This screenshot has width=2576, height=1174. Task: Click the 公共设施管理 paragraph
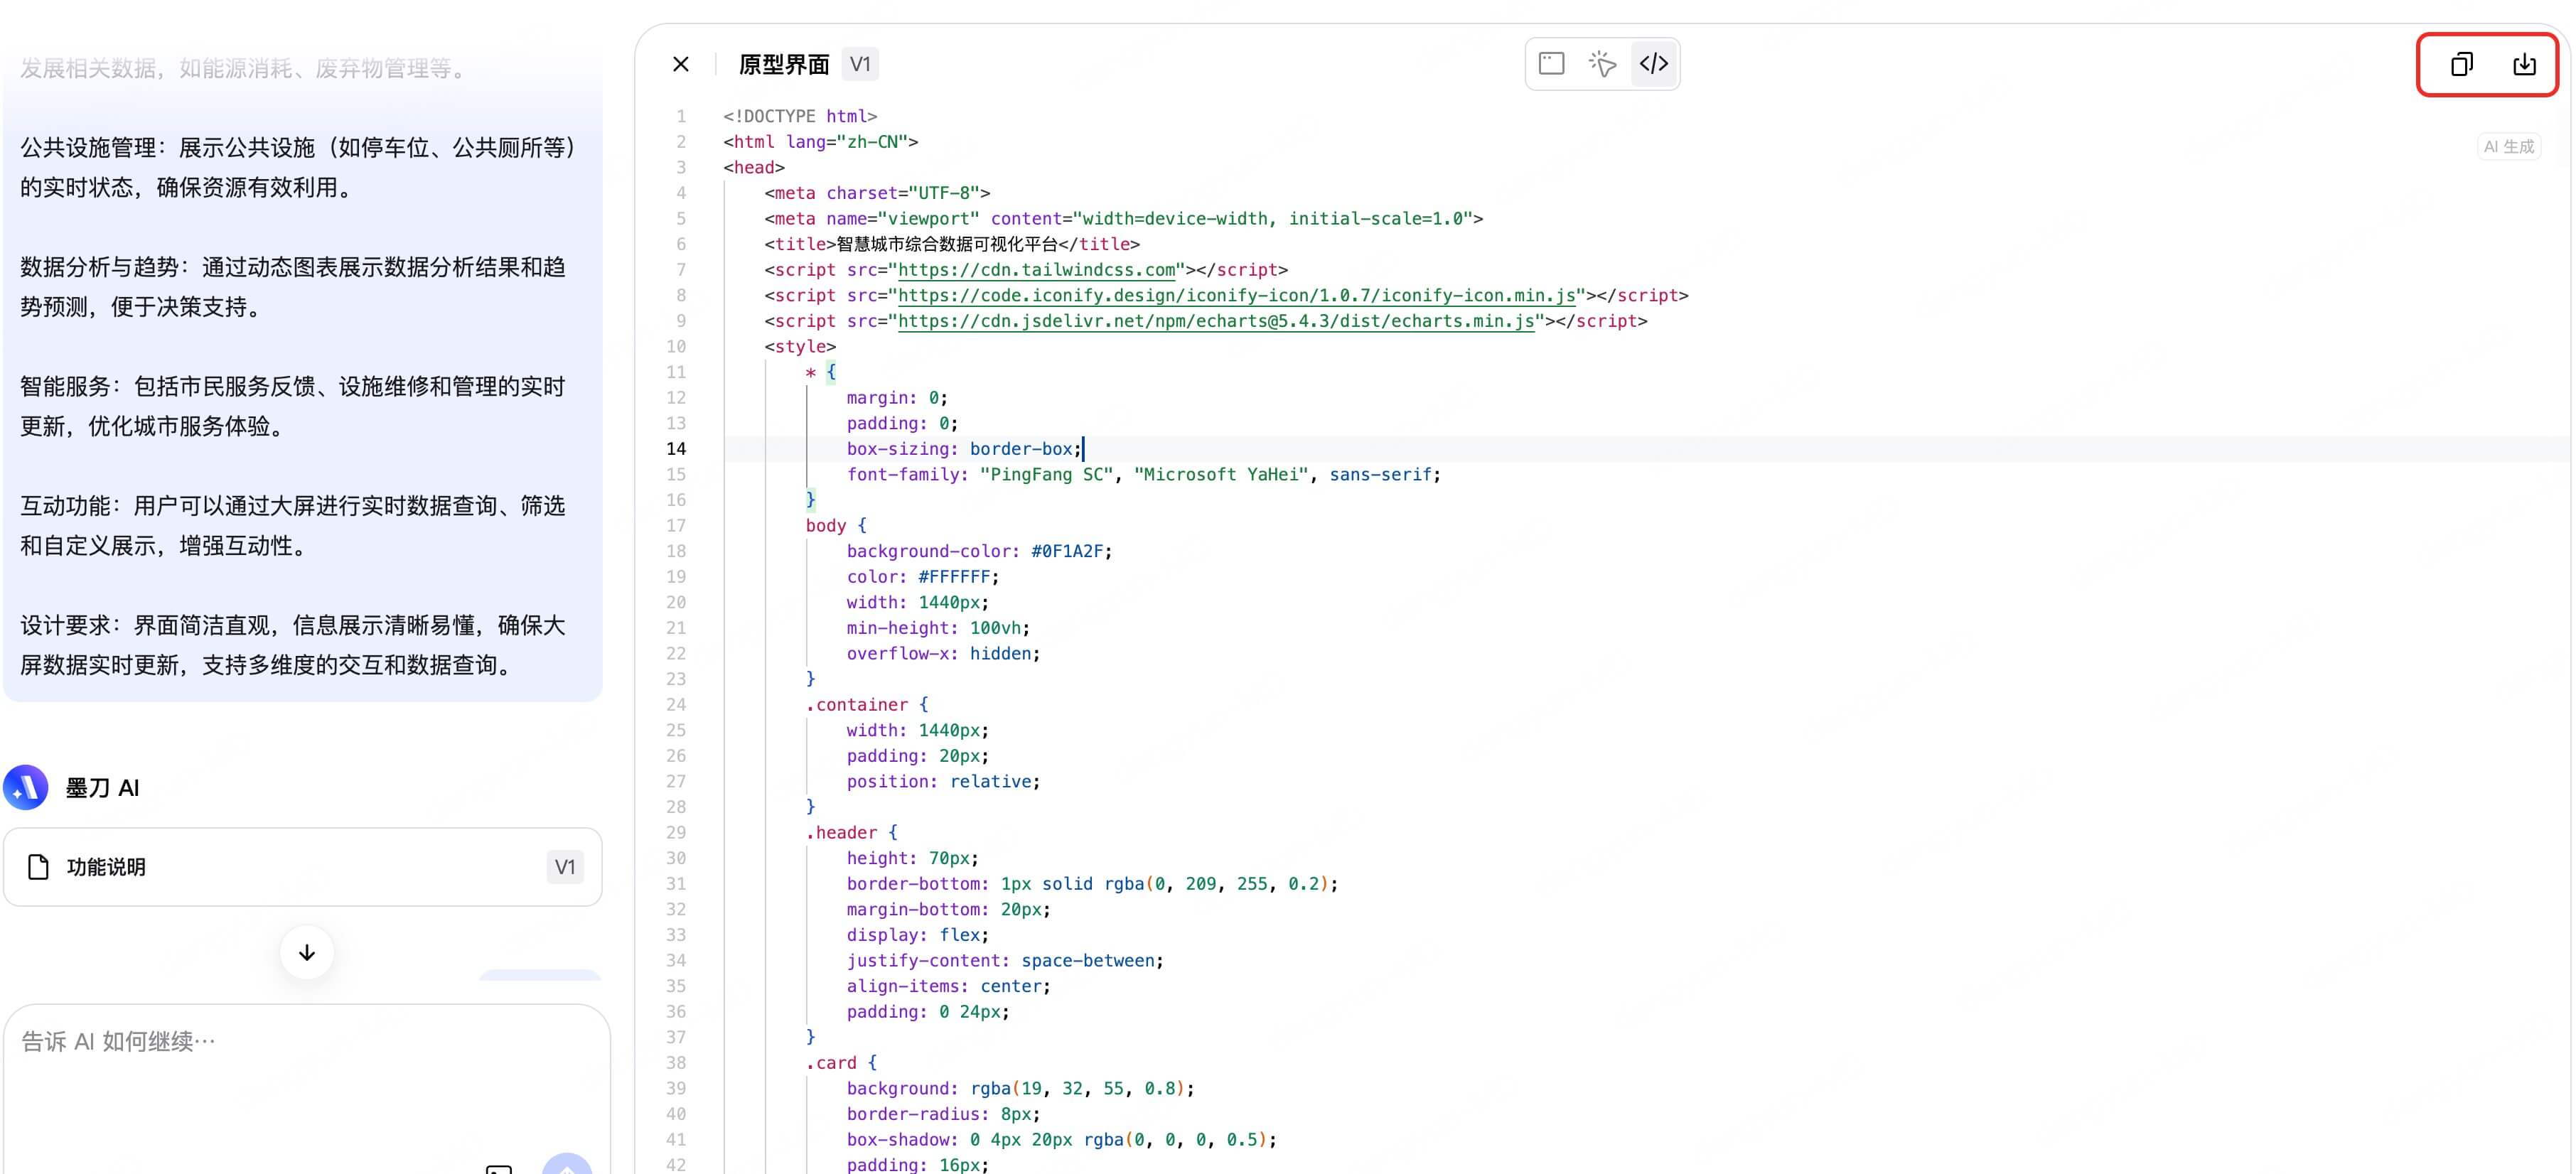click(299, 168)
